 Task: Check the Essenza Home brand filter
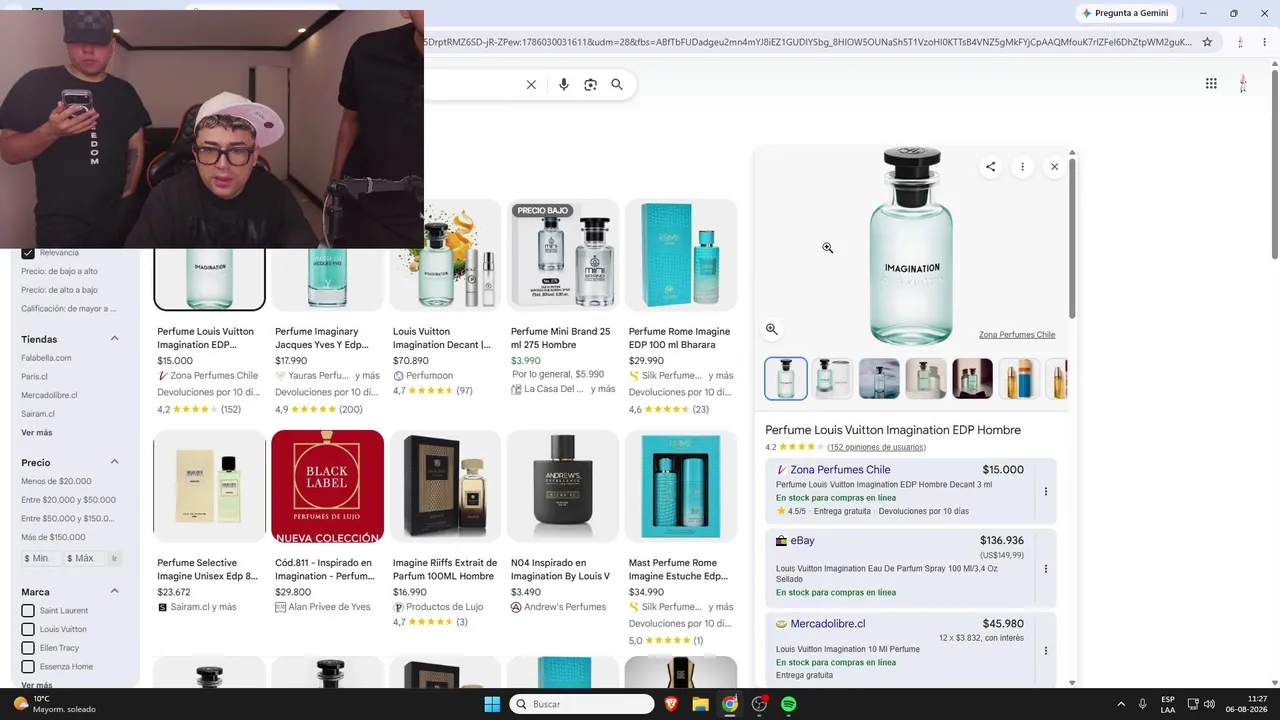click(28, 667)
